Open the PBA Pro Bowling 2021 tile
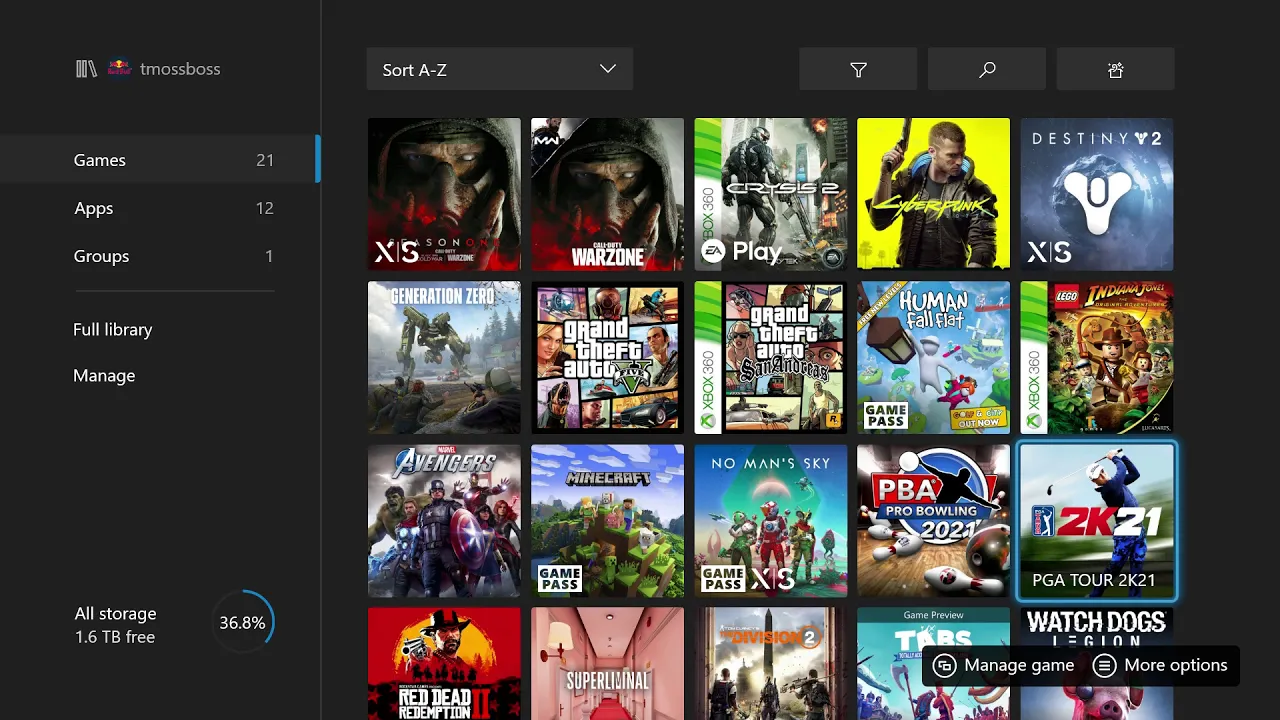The width and height of the screenshot is (1280, 720). [x=934, y=521]
